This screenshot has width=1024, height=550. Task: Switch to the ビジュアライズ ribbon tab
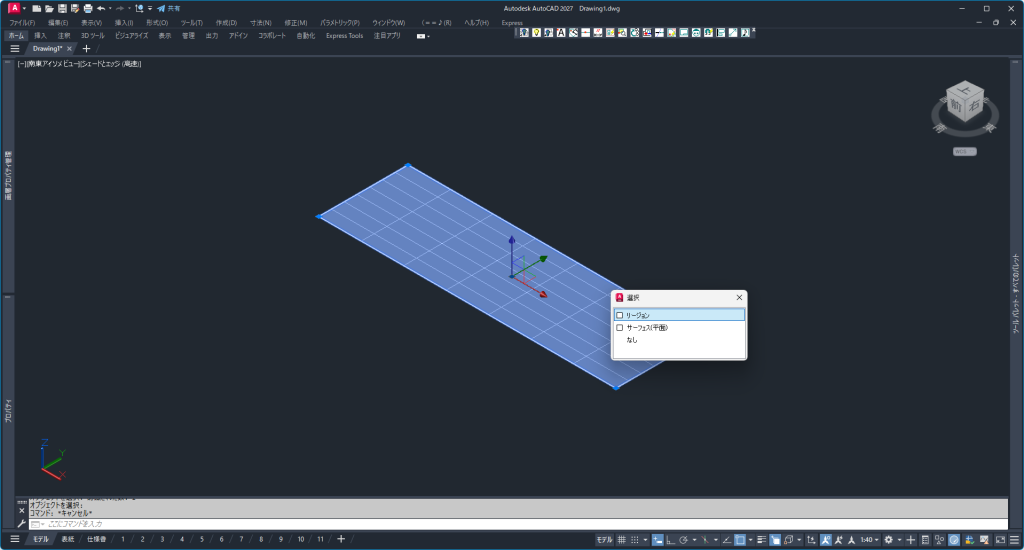pyautogui.click(x=131, y=36)
